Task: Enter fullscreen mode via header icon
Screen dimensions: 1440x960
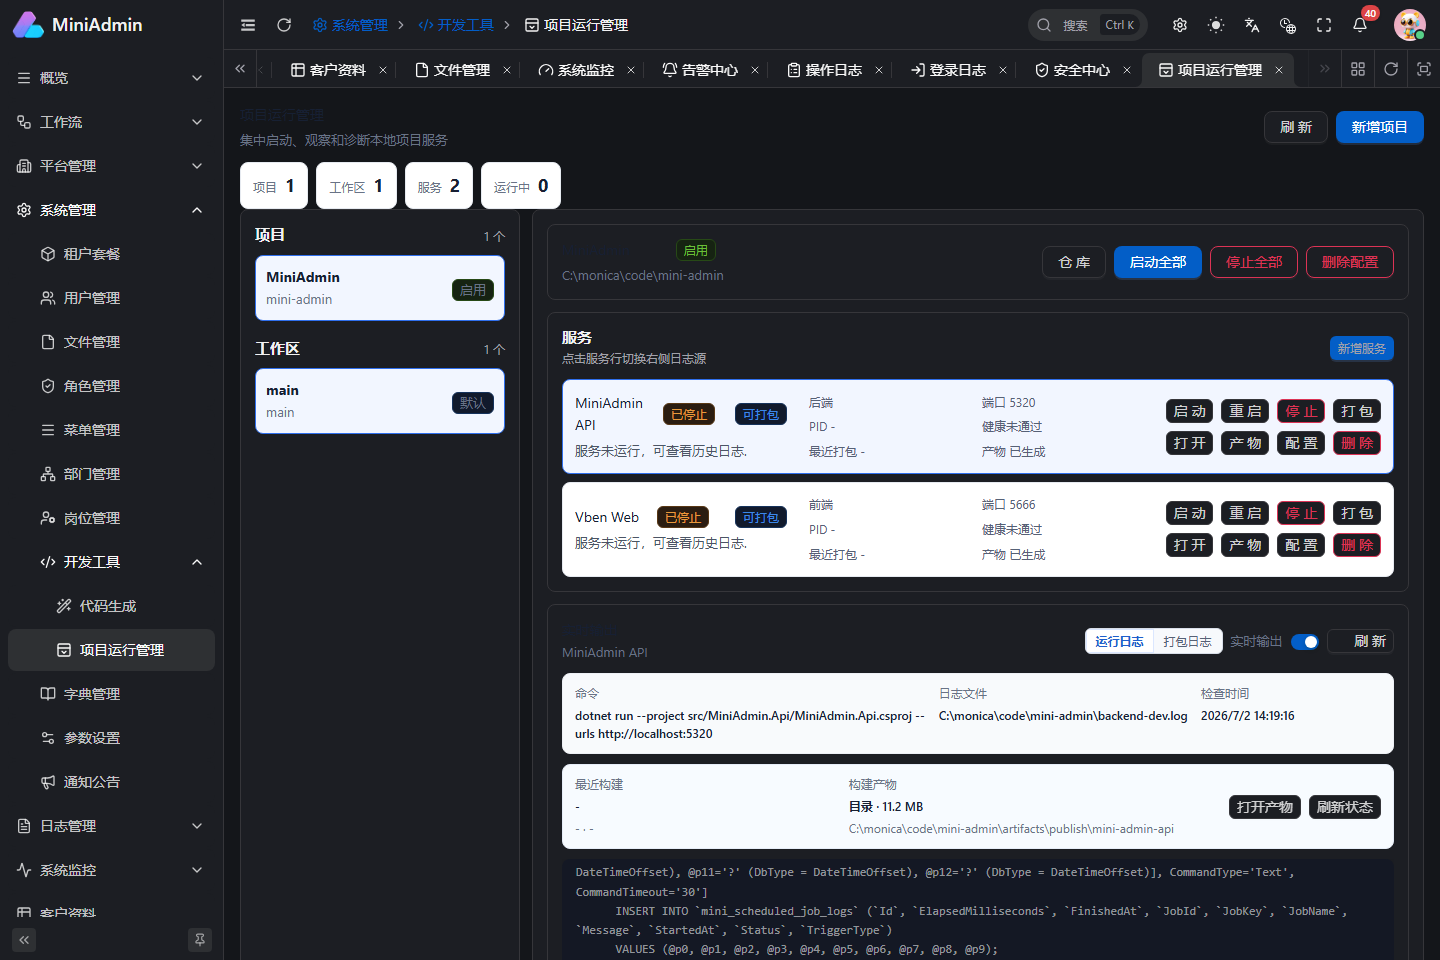Action: 1324,25
